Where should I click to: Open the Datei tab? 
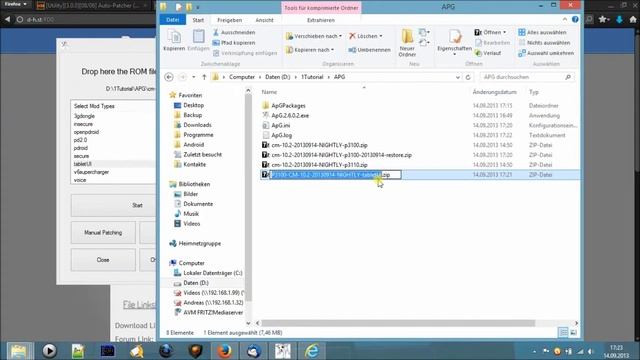(173, 20)
